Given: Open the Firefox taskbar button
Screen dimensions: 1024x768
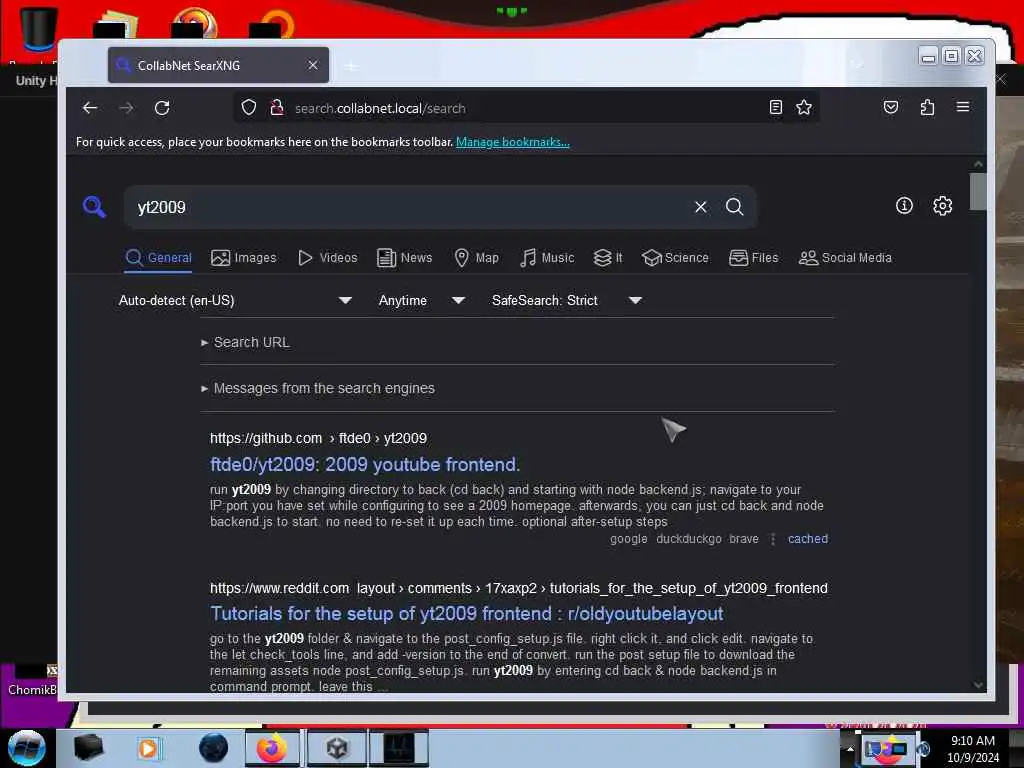Looking at the screenshot, I should 272,748.
